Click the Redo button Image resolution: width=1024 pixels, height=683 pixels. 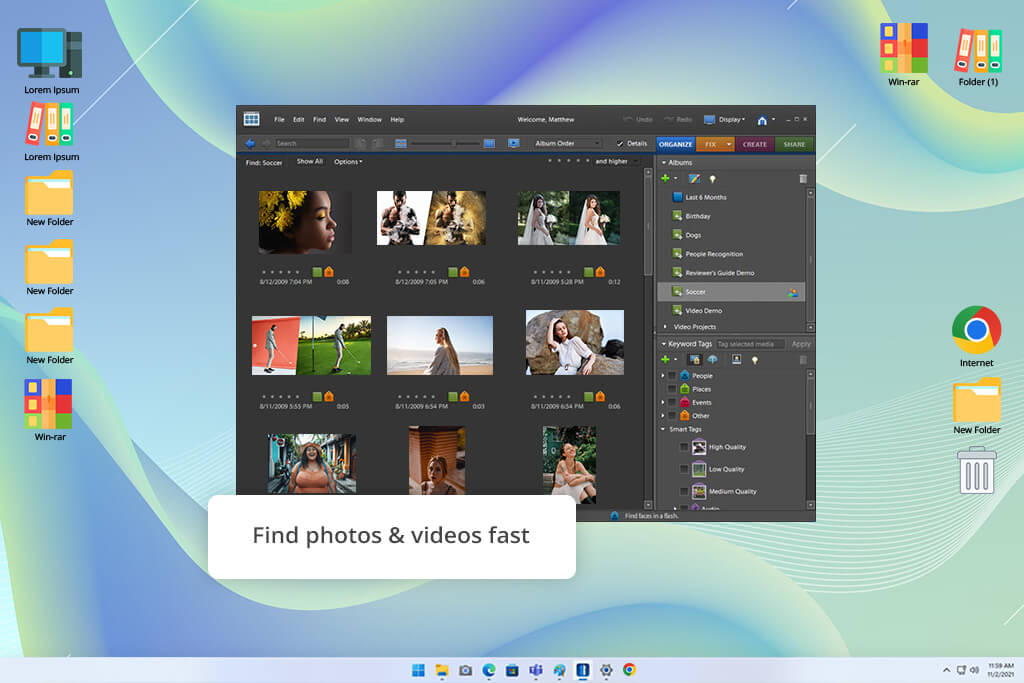point(678,119)
